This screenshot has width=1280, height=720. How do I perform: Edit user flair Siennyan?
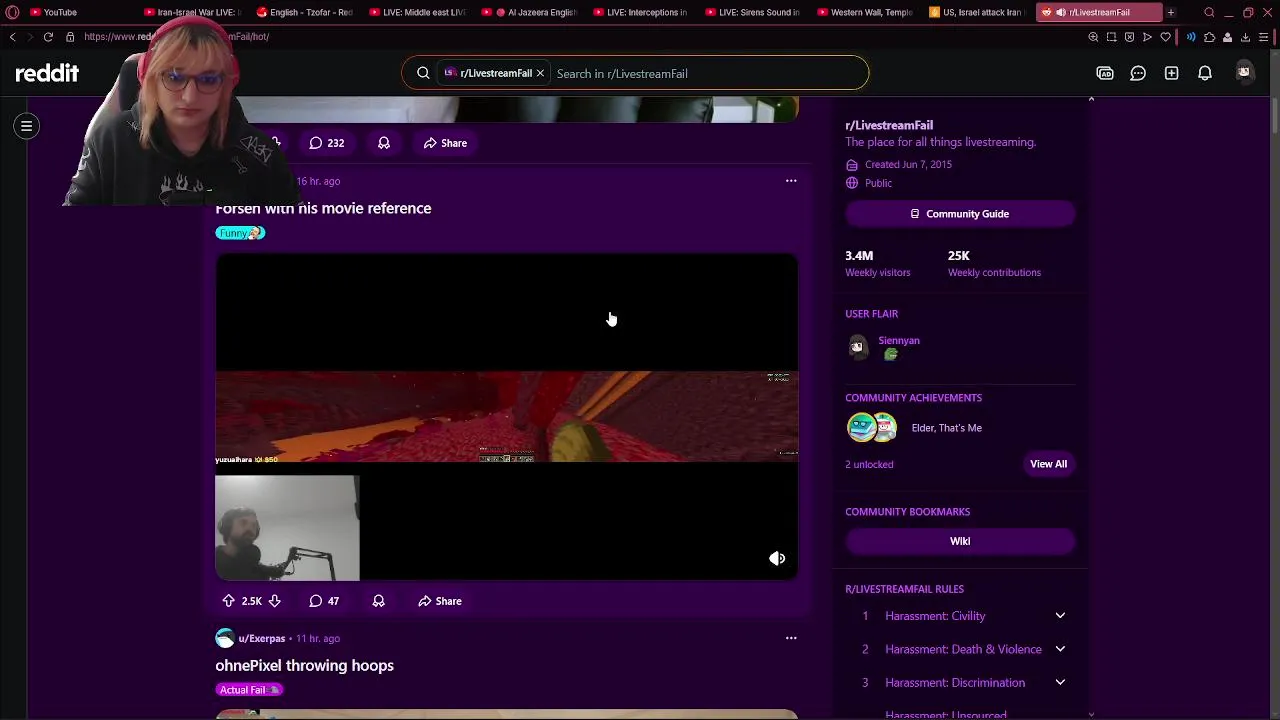pos(899,341)
